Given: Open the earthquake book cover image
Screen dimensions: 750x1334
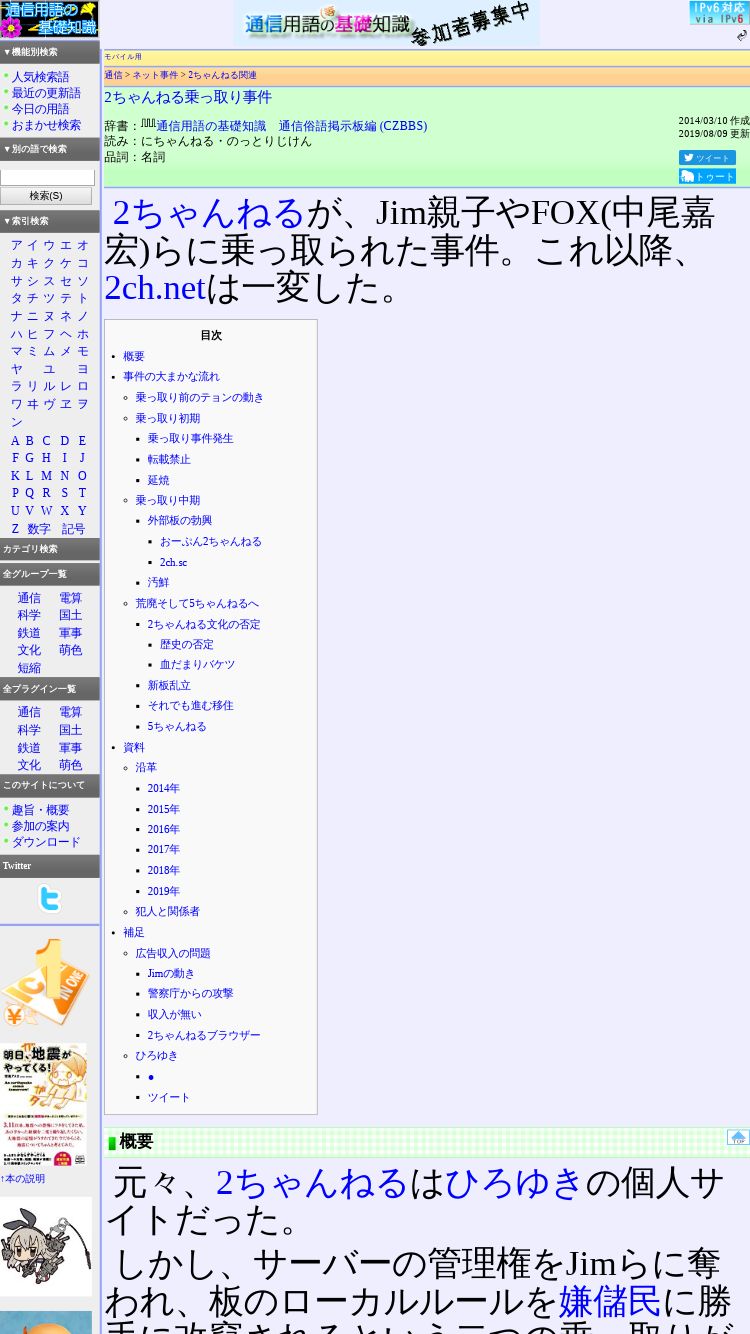Looking at the screenshot, I should pyautogui.click(x=43, y=1105).
